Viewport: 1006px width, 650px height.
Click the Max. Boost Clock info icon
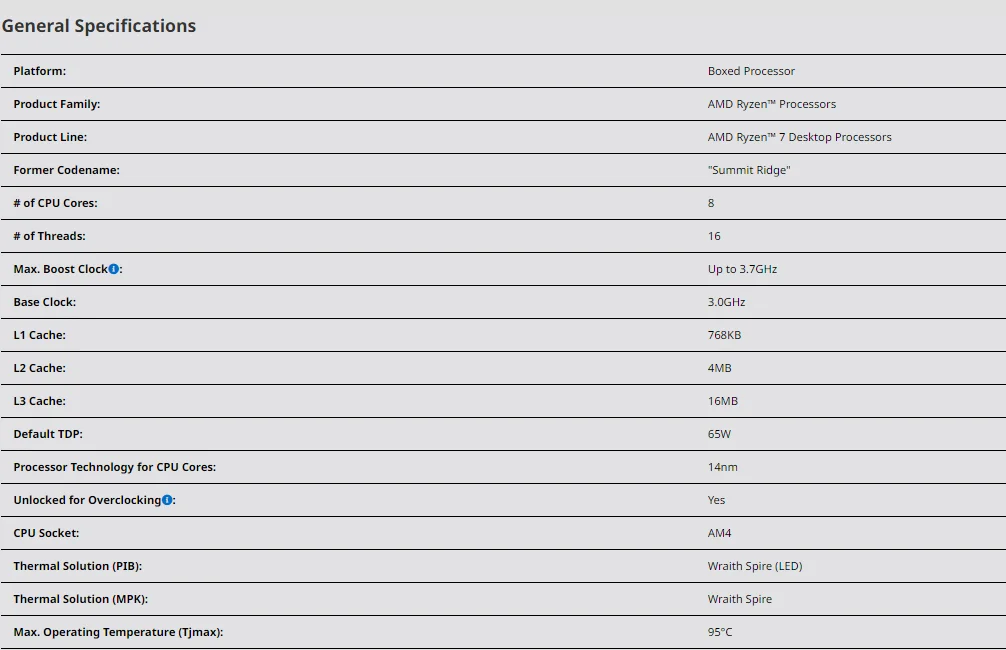point(114,269)
